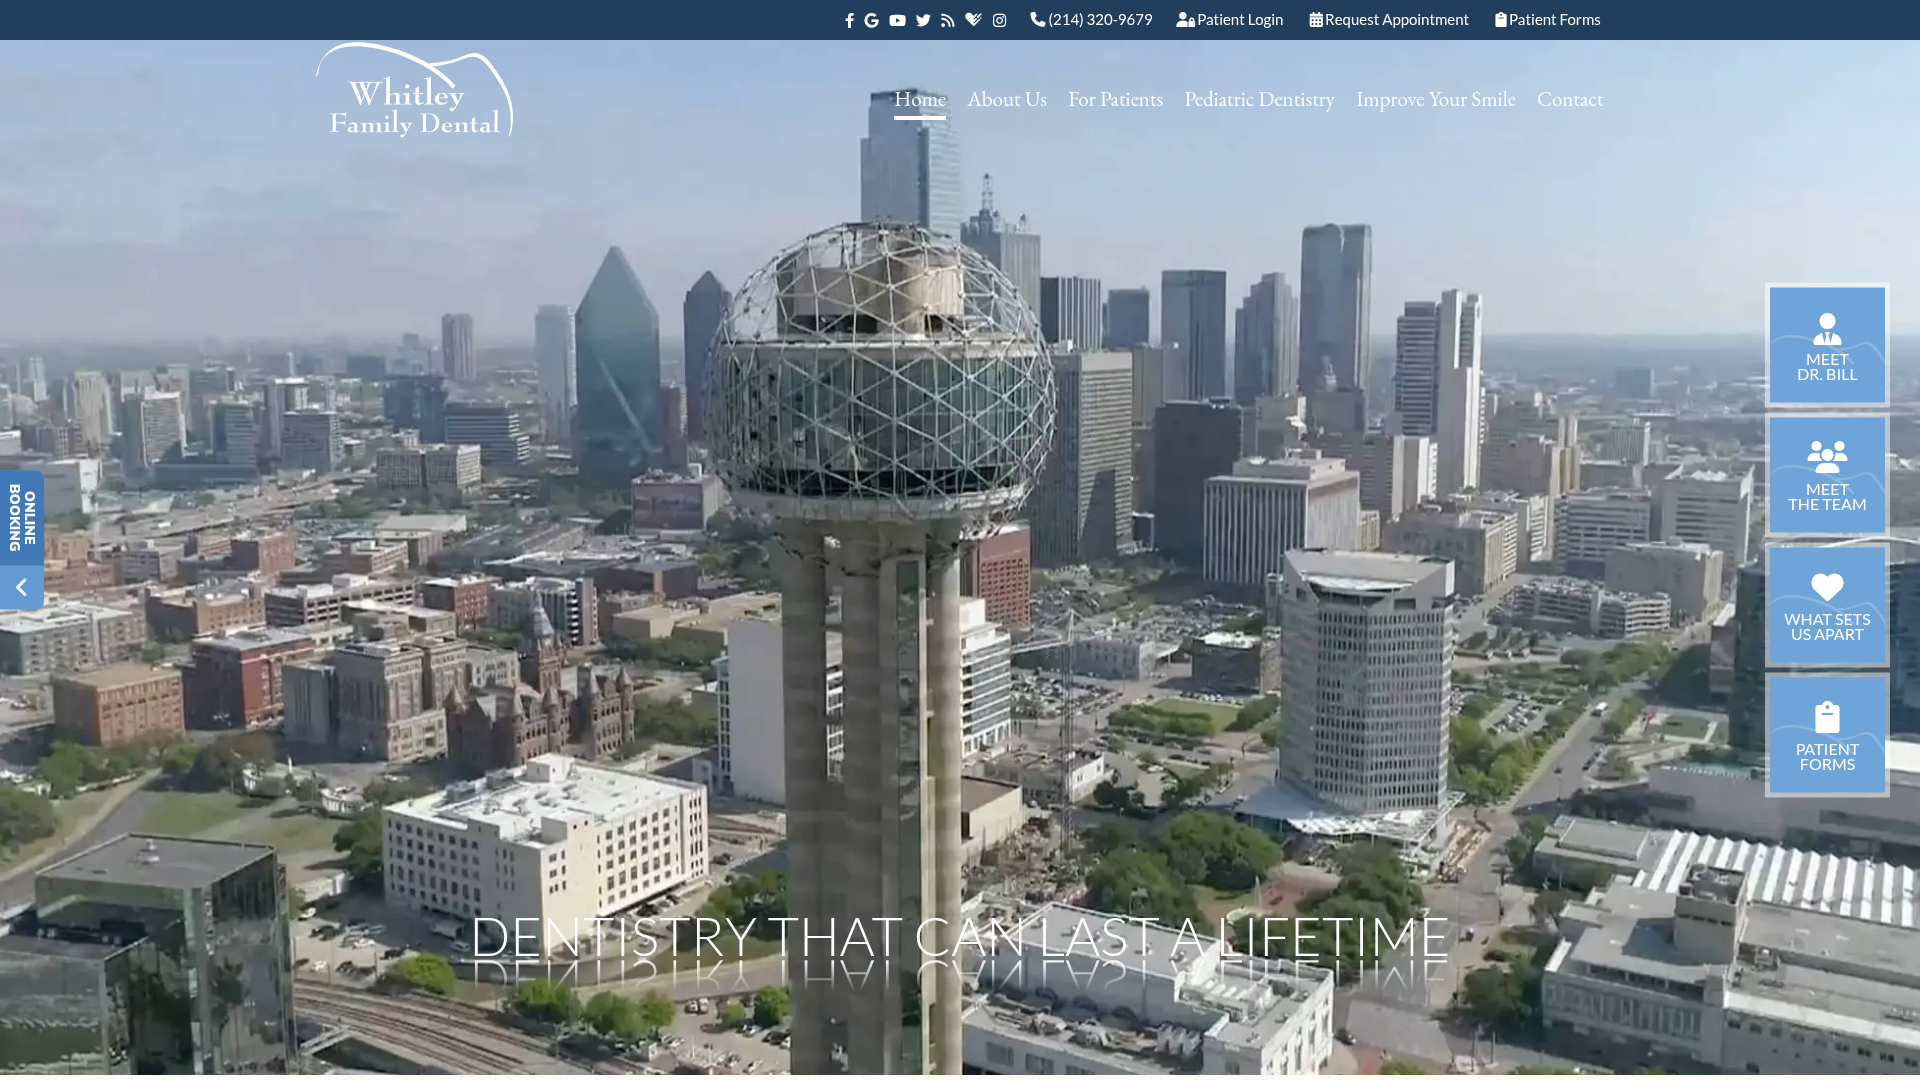The width and height of the screenshot is (1920, 1080).
Task: Open the RSS feed icon
Action: [x=948, y=20]
